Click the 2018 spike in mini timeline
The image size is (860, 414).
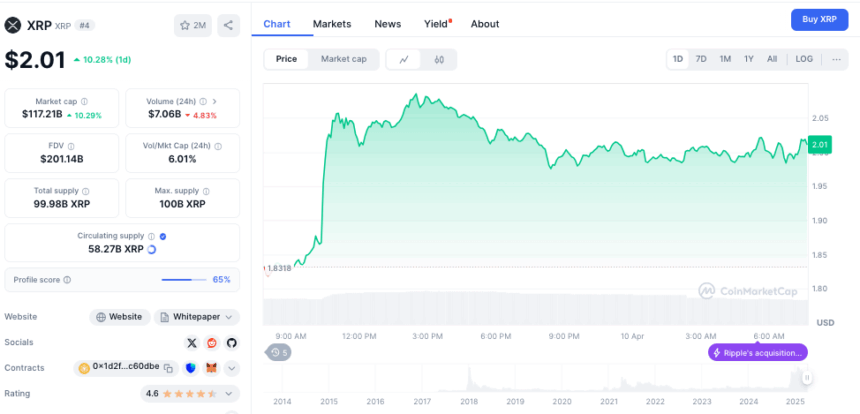[x=469, y=378]
